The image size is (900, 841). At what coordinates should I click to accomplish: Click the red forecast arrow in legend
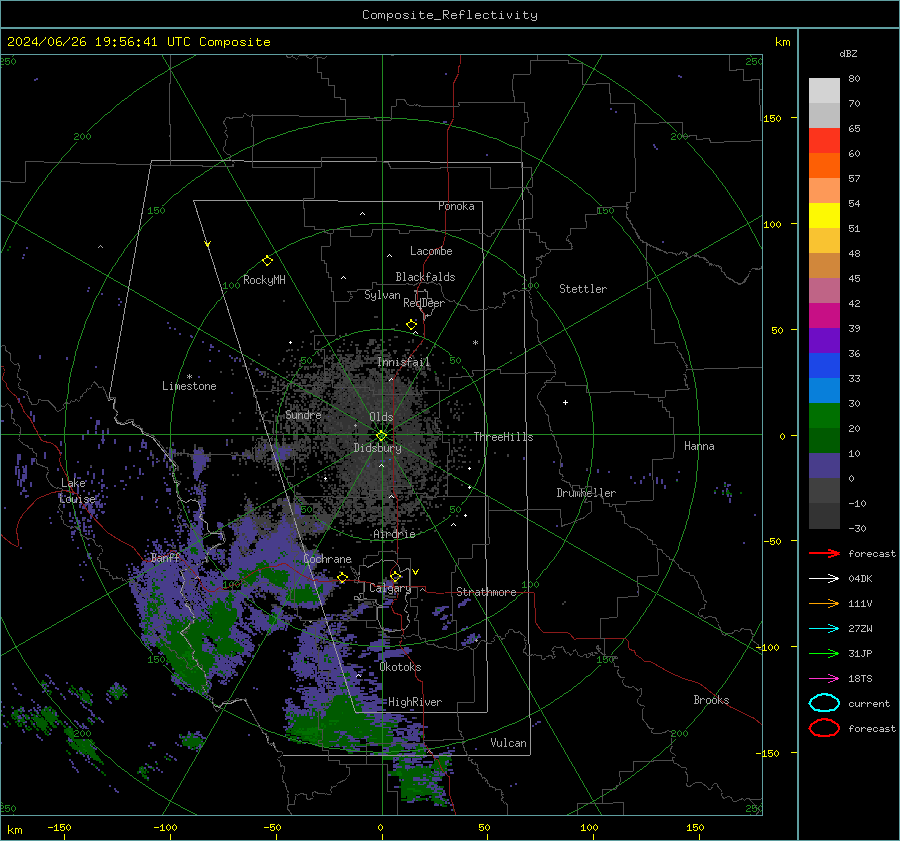pos(824,553)
